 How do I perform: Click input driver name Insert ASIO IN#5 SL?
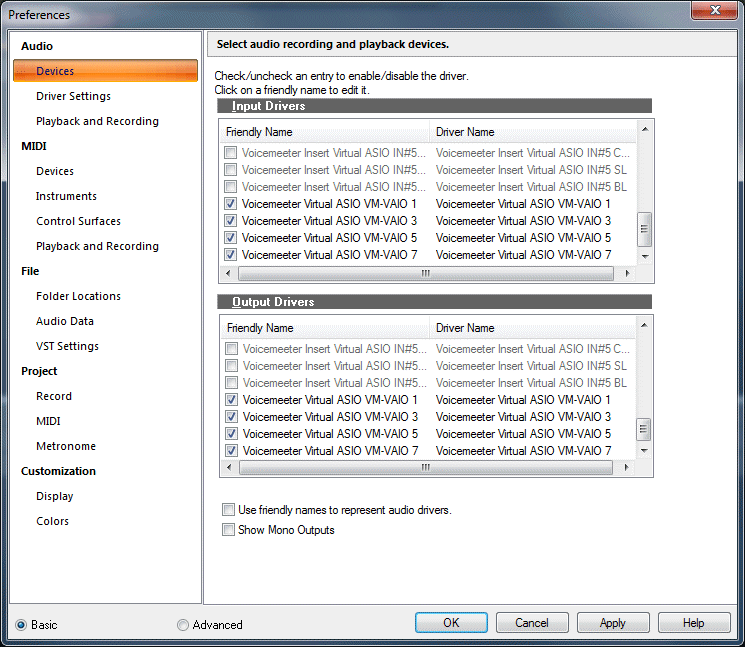click(531, 170)
